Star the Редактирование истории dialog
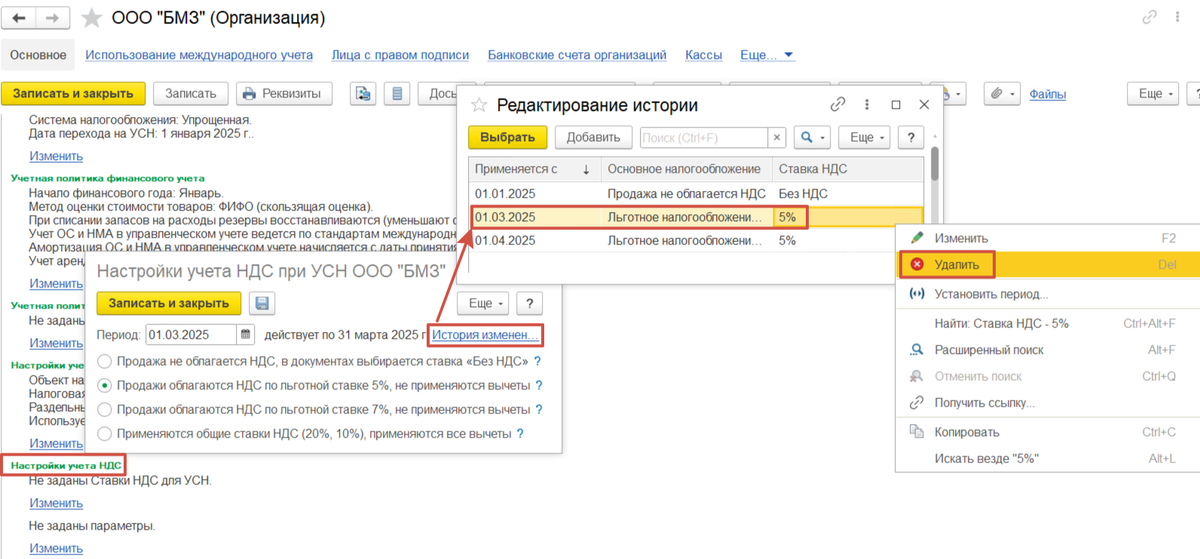Image resolution: width=1200 pixels, height=559 pixels. point(479,104)
